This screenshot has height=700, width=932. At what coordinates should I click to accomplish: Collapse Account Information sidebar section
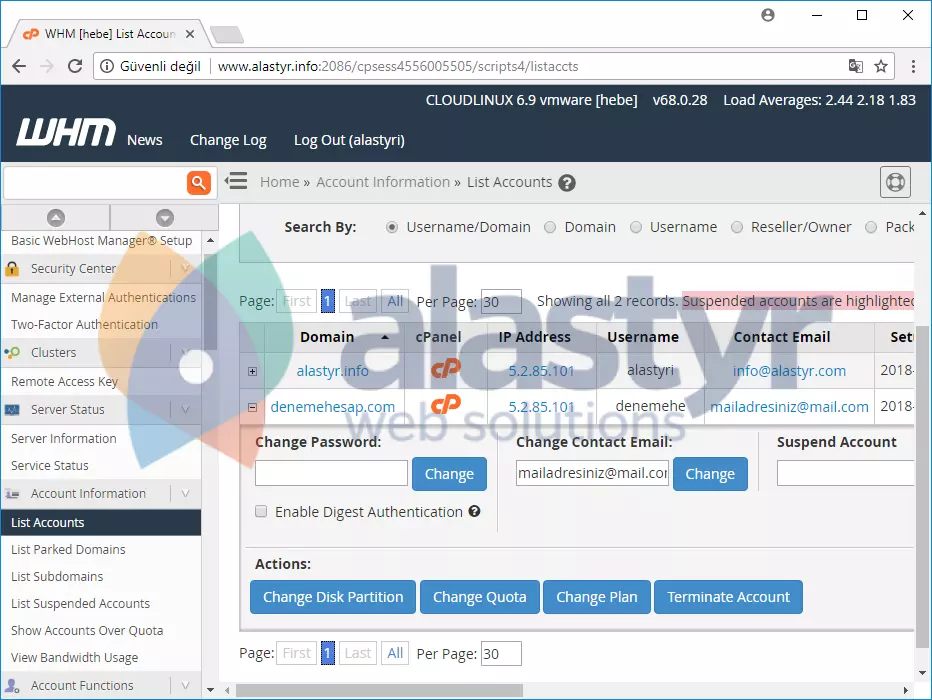coord(185,493)
